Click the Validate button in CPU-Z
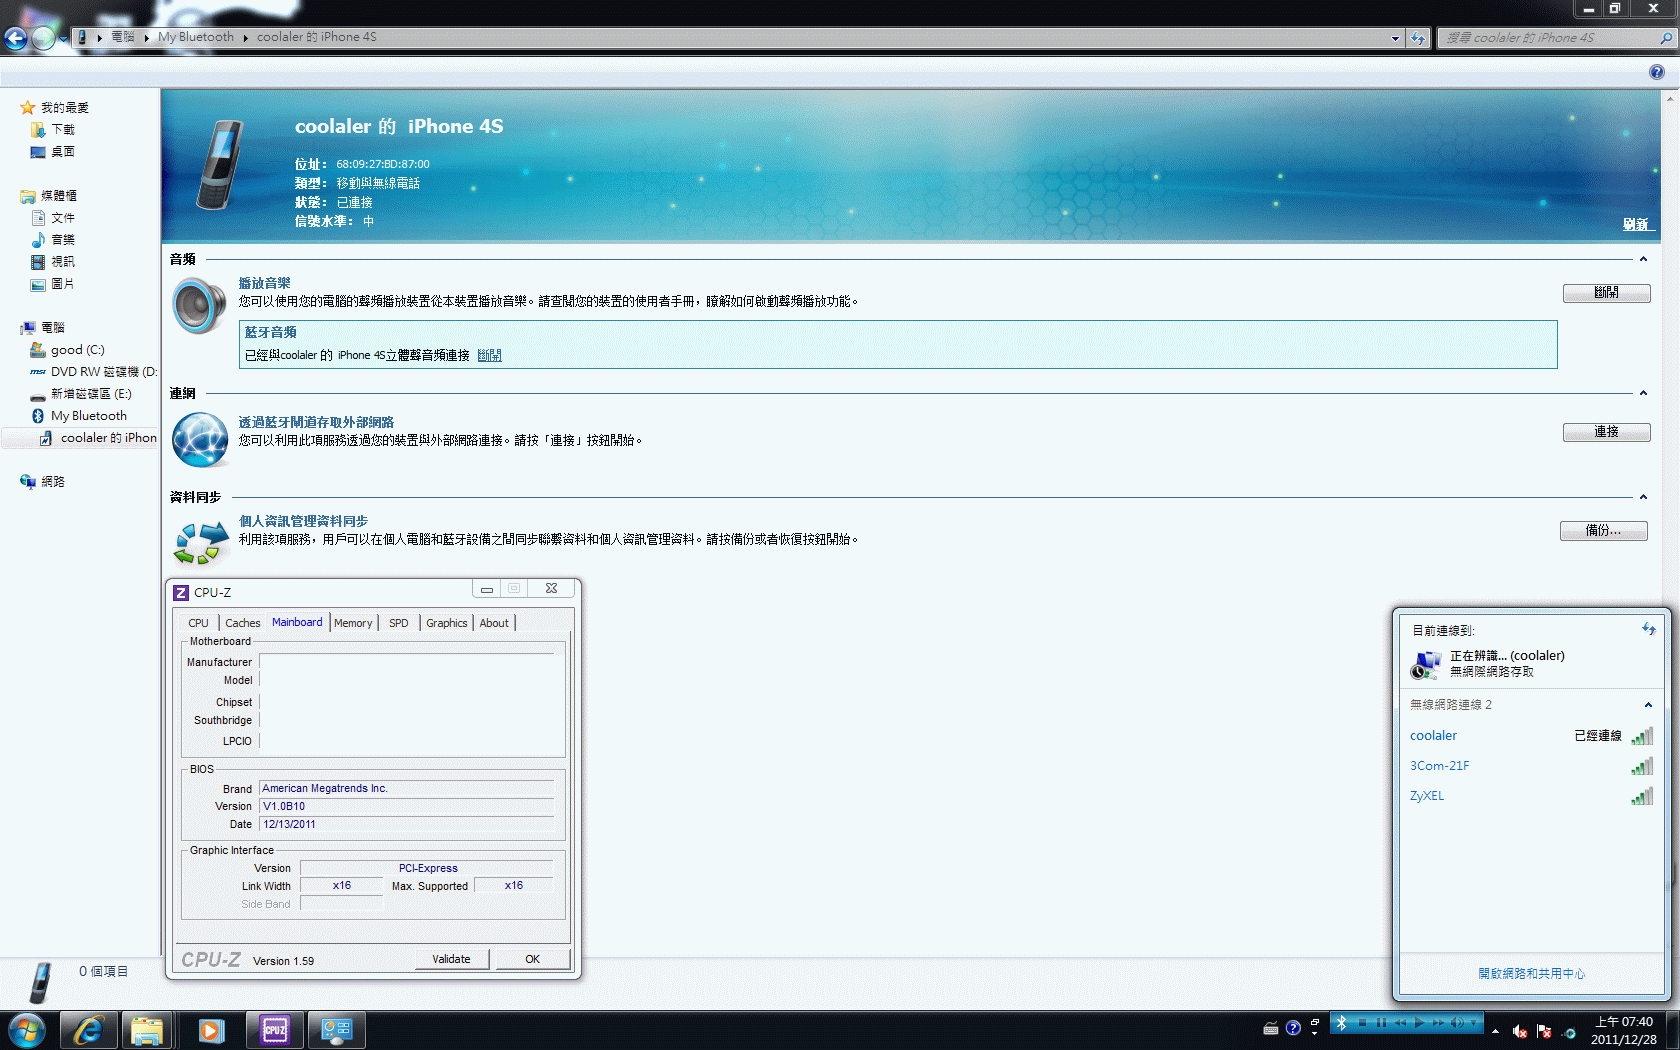Viewport: 1680px width, 1050px height. (x=452, y=959)
